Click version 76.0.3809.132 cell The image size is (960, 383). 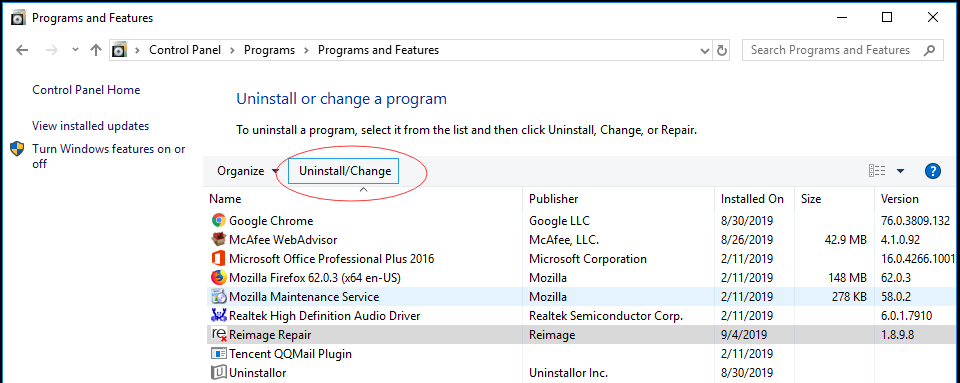coord(915,221)
